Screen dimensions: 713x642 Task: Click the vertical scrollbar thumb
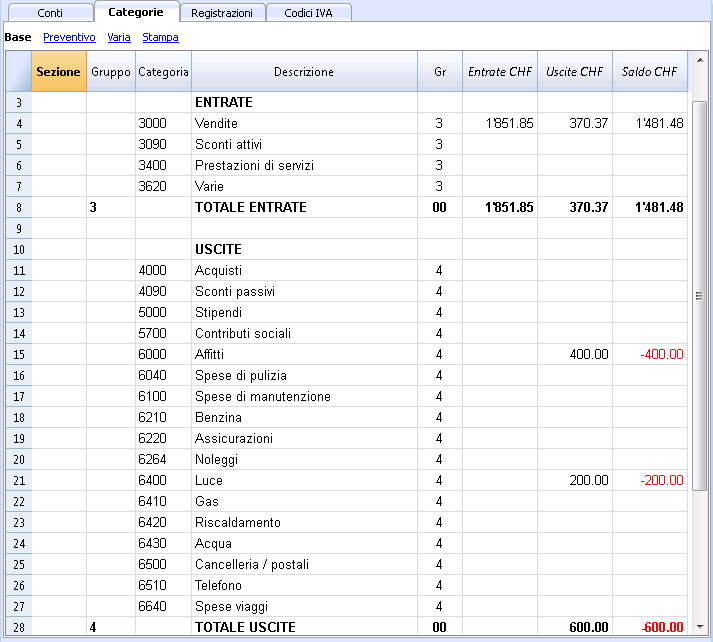[x=699, y=296]
